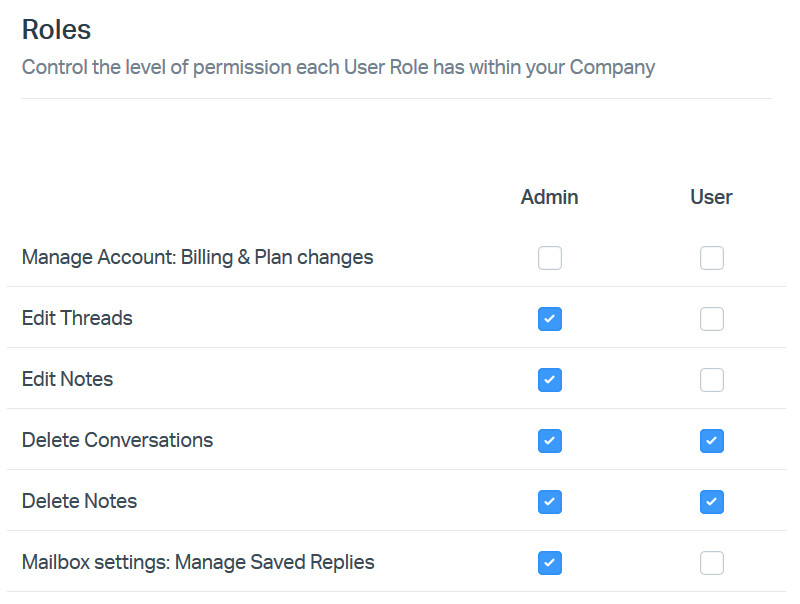Select the Manage Account: Billing & Plan changes label
The image size is (800, 604).
[197, 257]
